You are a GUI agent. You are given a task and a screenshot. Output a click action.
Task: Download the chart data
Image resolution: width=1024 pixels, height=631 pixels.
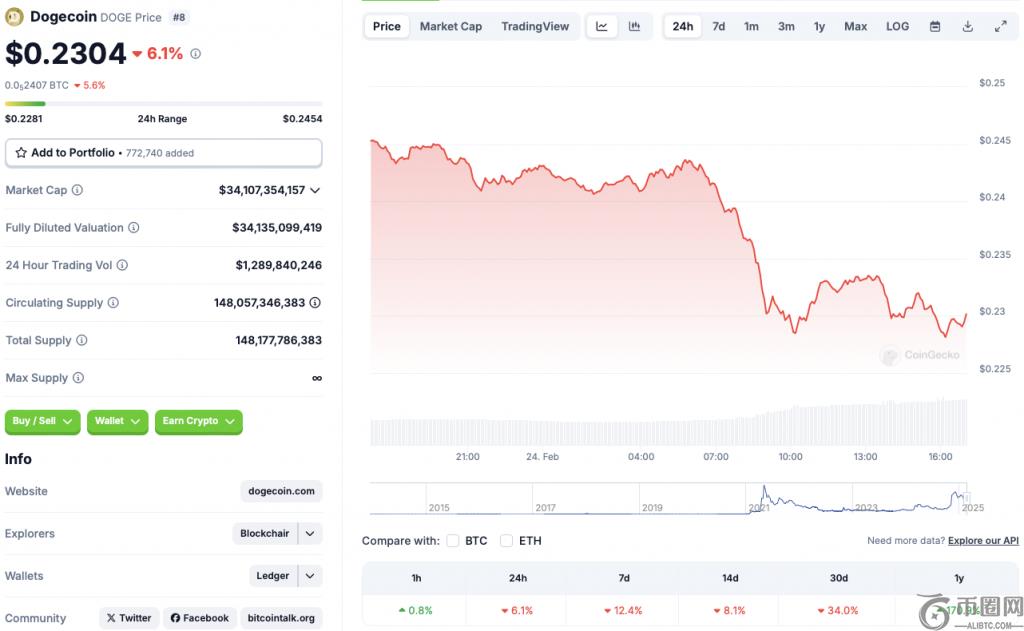coord(968,27)
